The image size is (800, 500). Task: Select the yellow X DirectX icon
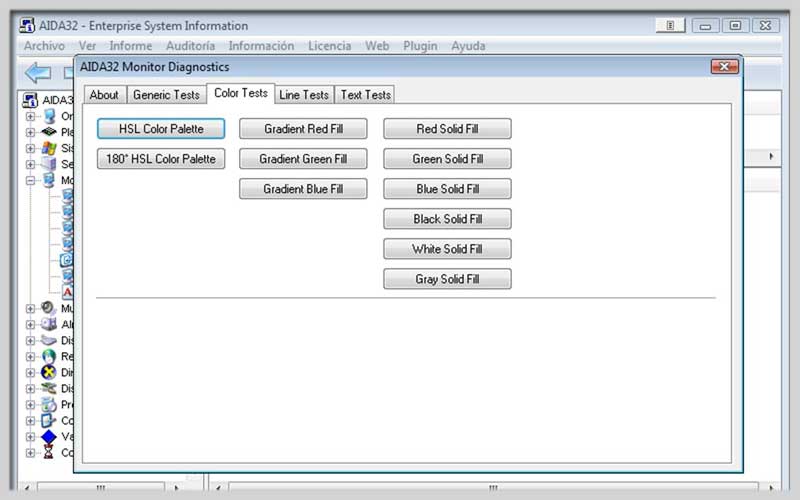coord(49,372)
